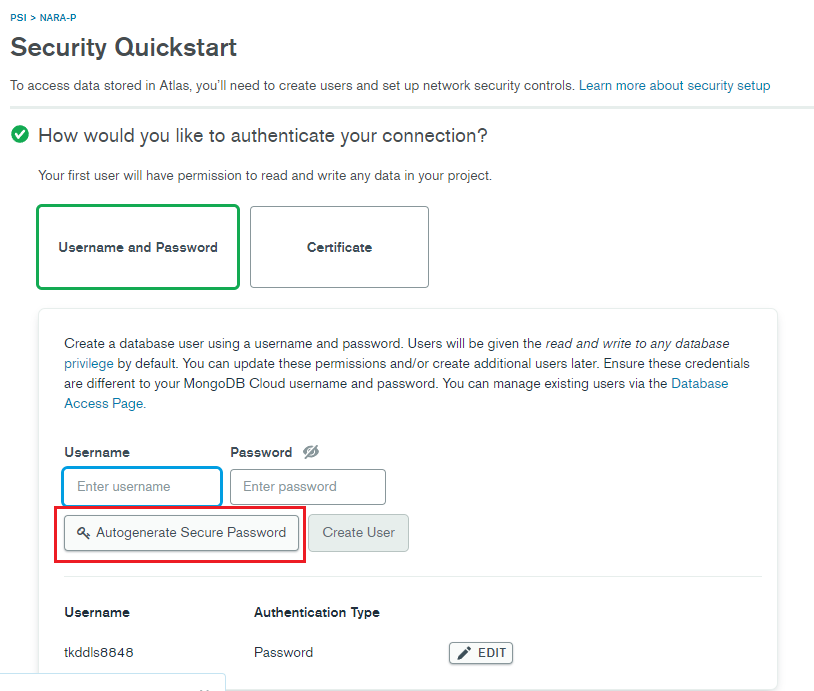Screen dimensions: 814x691
Task: Click the Security Quickstart page title
Action: coord(124,48)
